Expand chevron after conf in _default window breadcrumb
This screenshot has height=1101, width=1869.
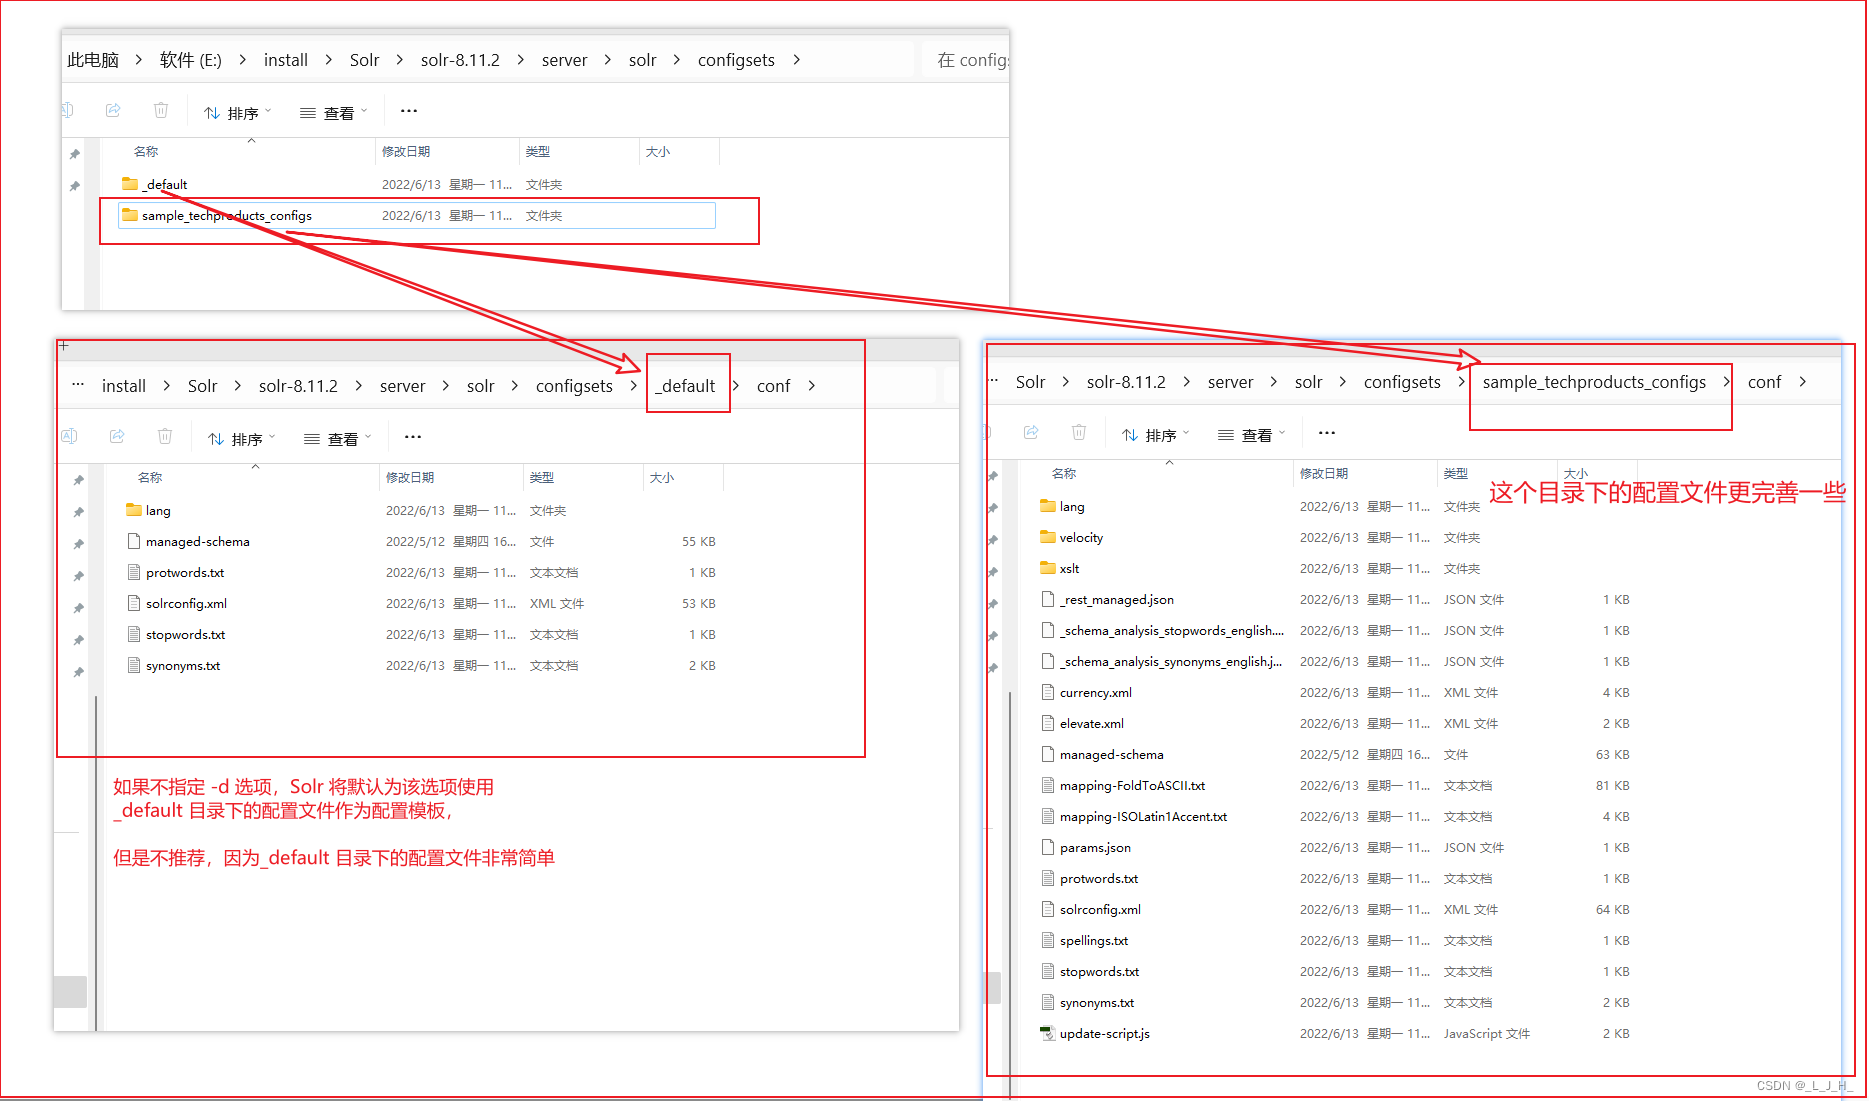812,386
